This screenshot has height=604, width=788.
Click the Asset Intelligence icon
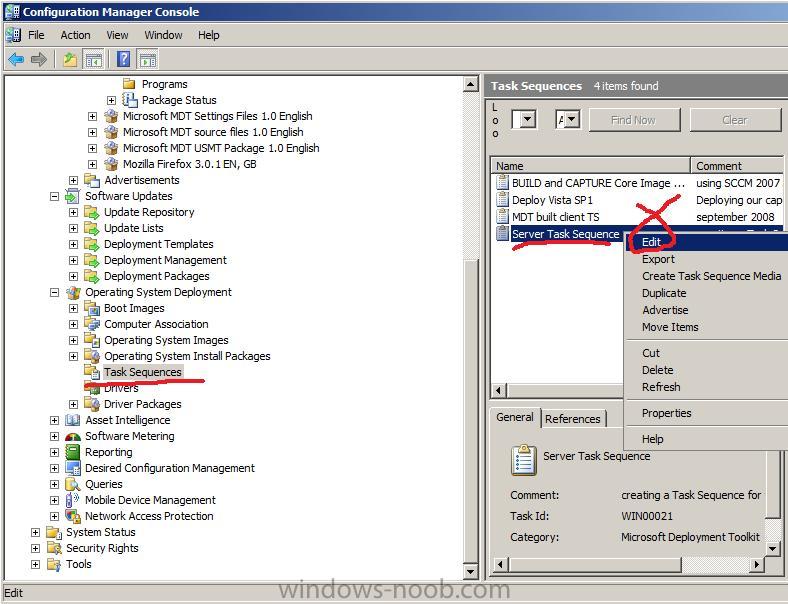point(73,420)
